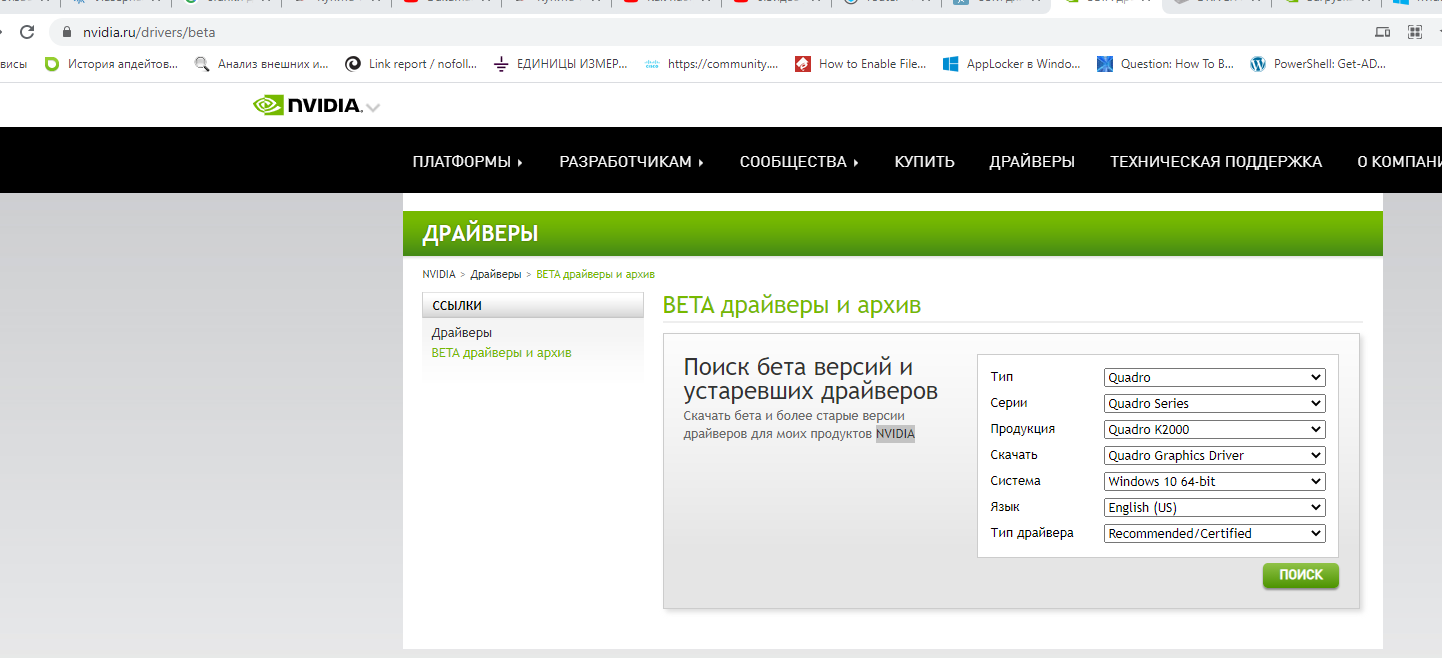Open 'BETA драйверы и архив' sidebar link
1442x658 pixels.
[x=502, y=353]
